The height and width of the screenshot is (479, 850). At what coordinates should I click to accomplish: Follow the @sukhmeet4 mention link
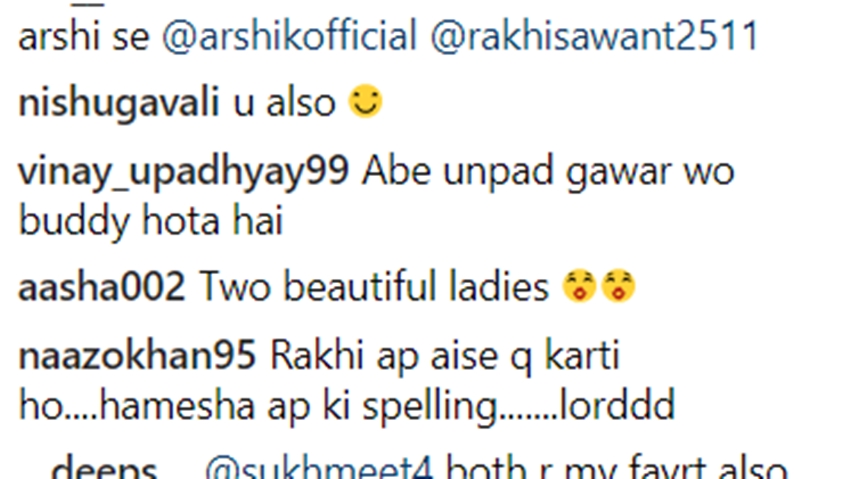point(319,469)
